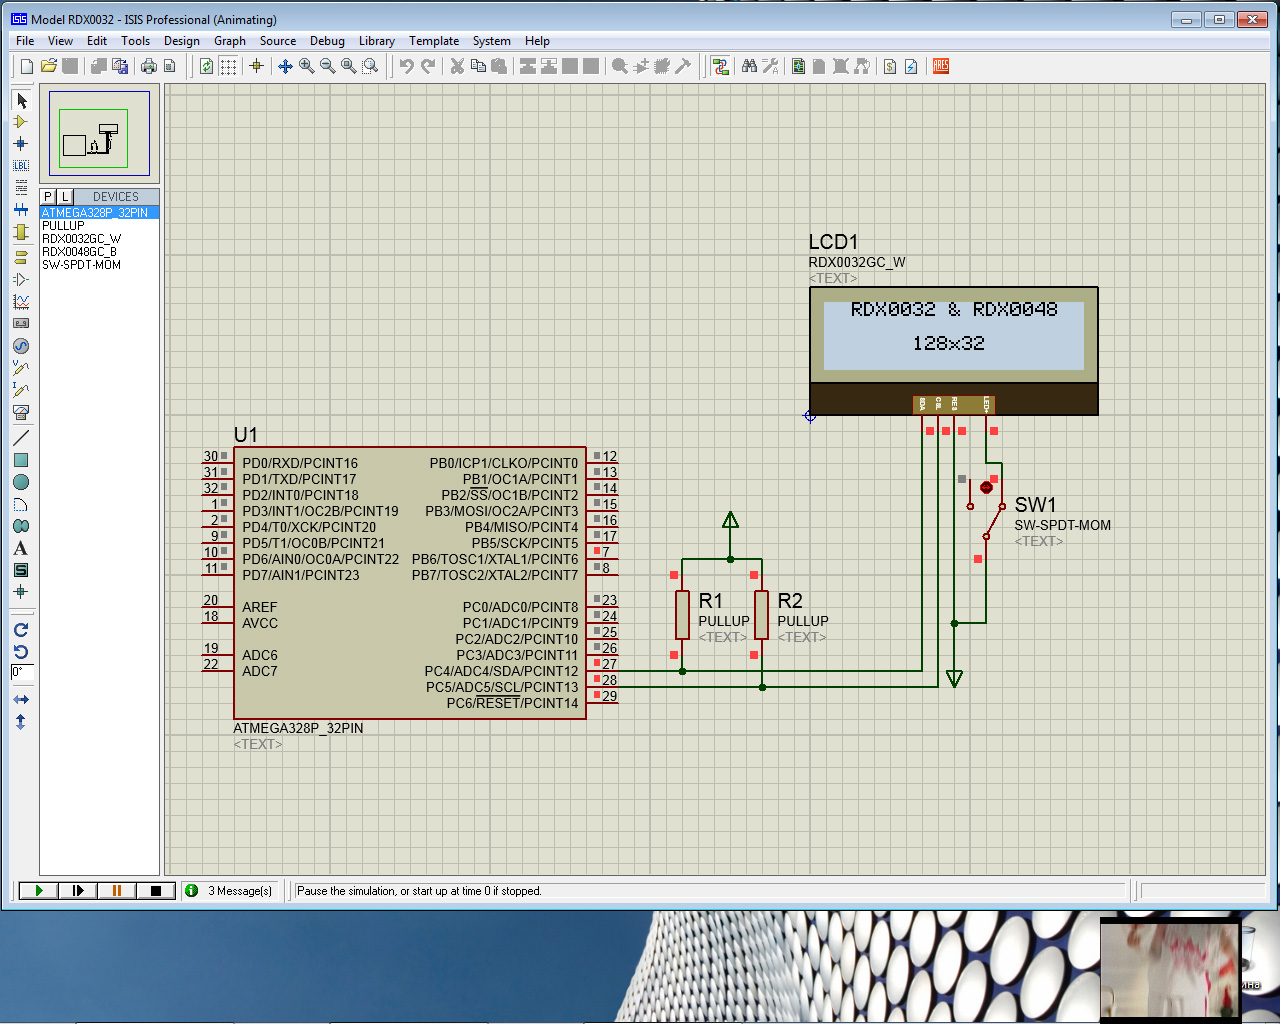This screenshot has height=1024, width=1280.
Task: Select the Virtual Instruments tool
Action: tap(21, 412)
